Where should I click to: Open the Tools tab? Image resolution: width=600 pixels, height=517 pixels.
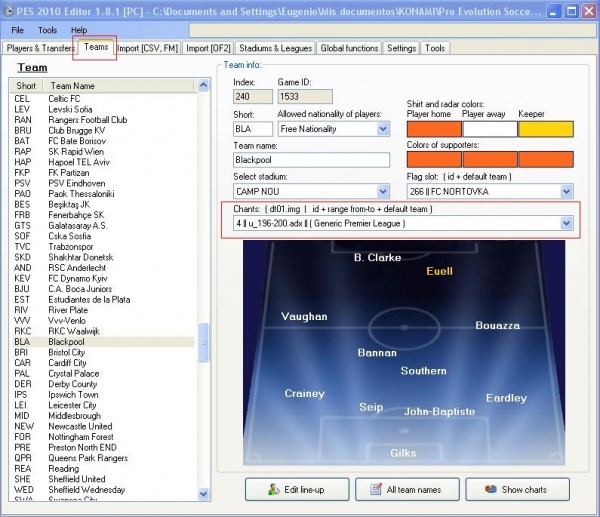(435, 48)
